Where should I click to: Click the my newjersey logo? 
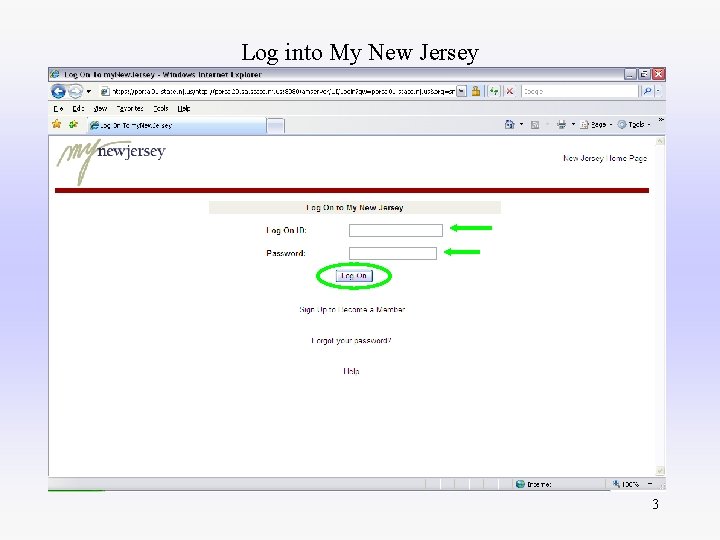(110, 161)
